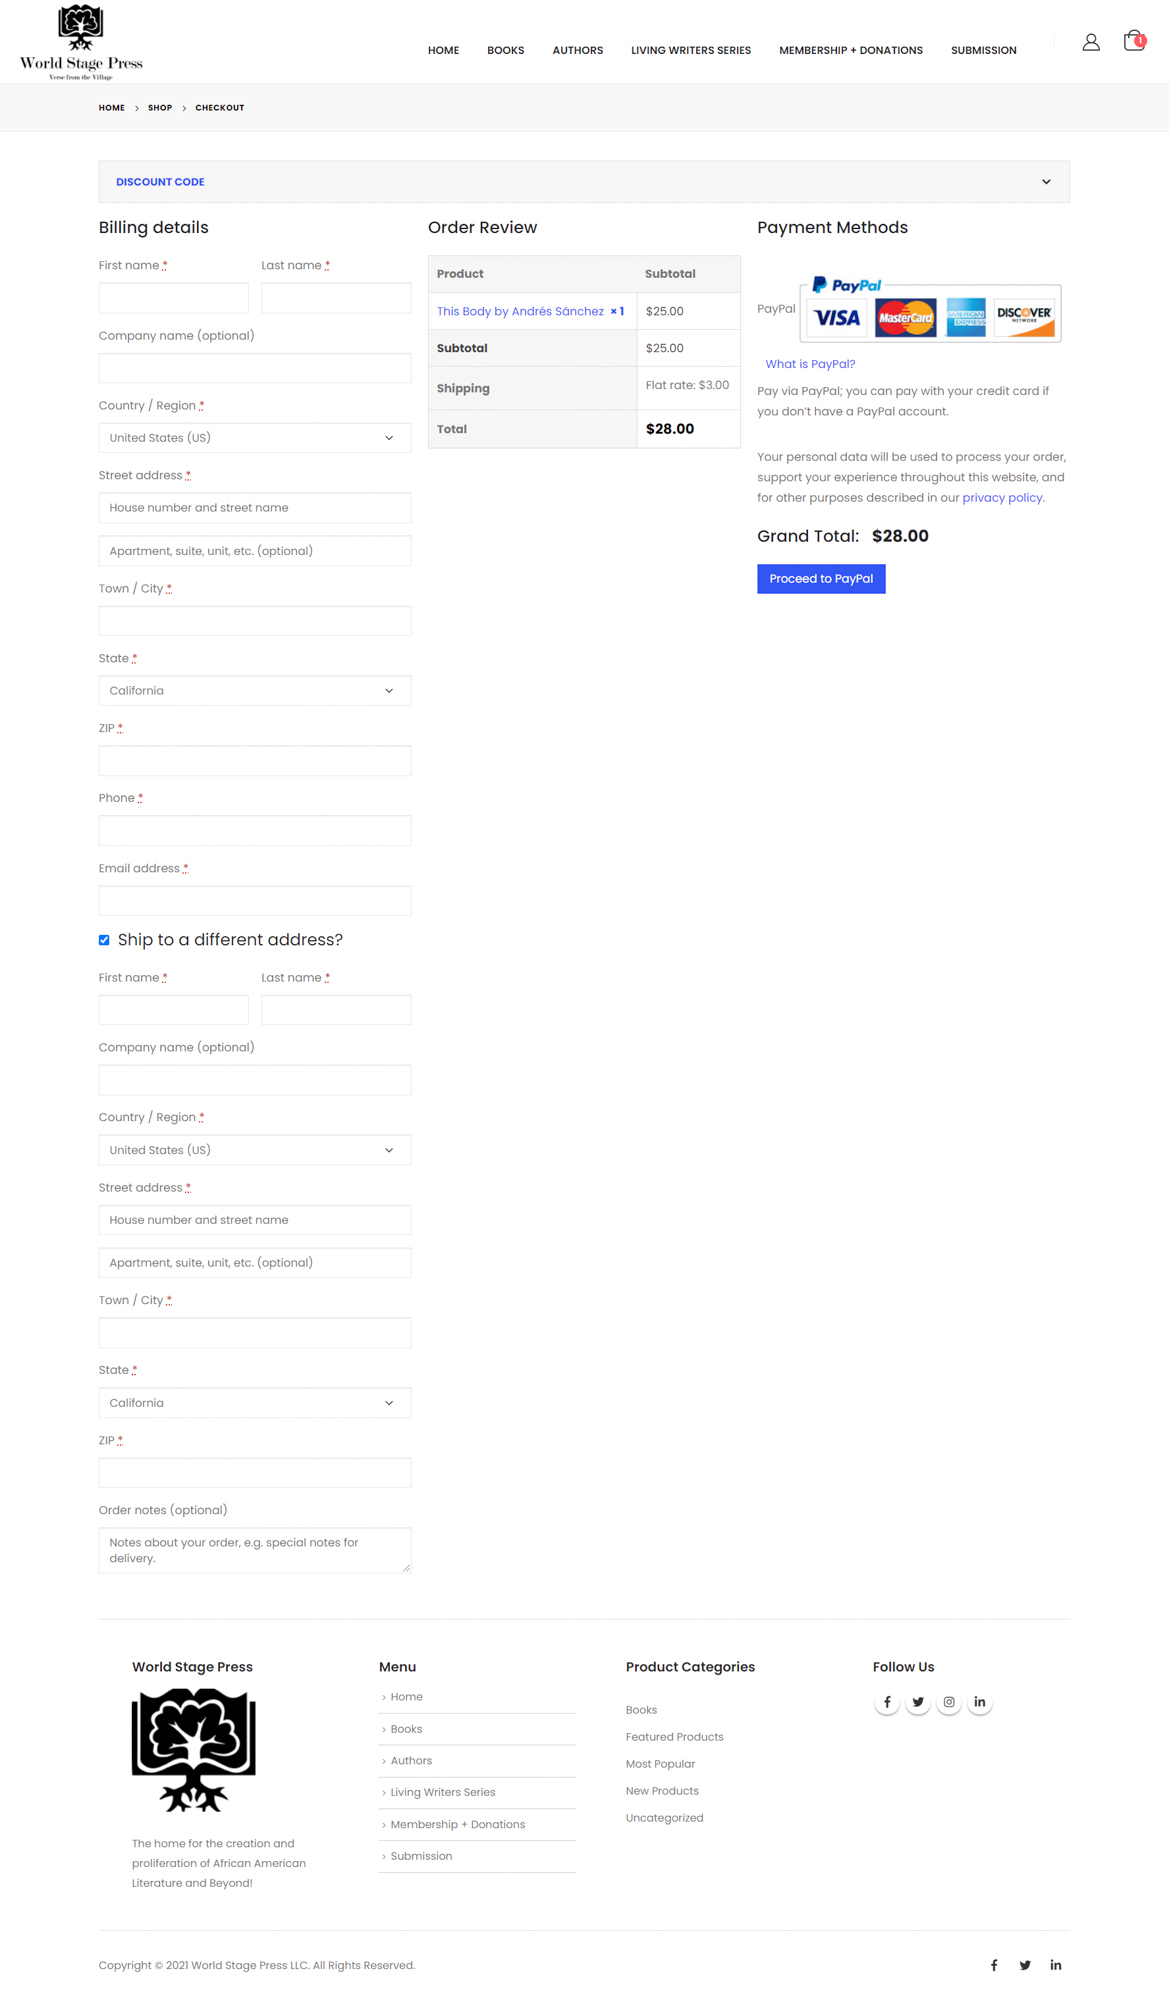This screenshot has height=2000, width=1169.
Task: Open Instagram in the Follow Us section
Action: (x=948, y=1702)
